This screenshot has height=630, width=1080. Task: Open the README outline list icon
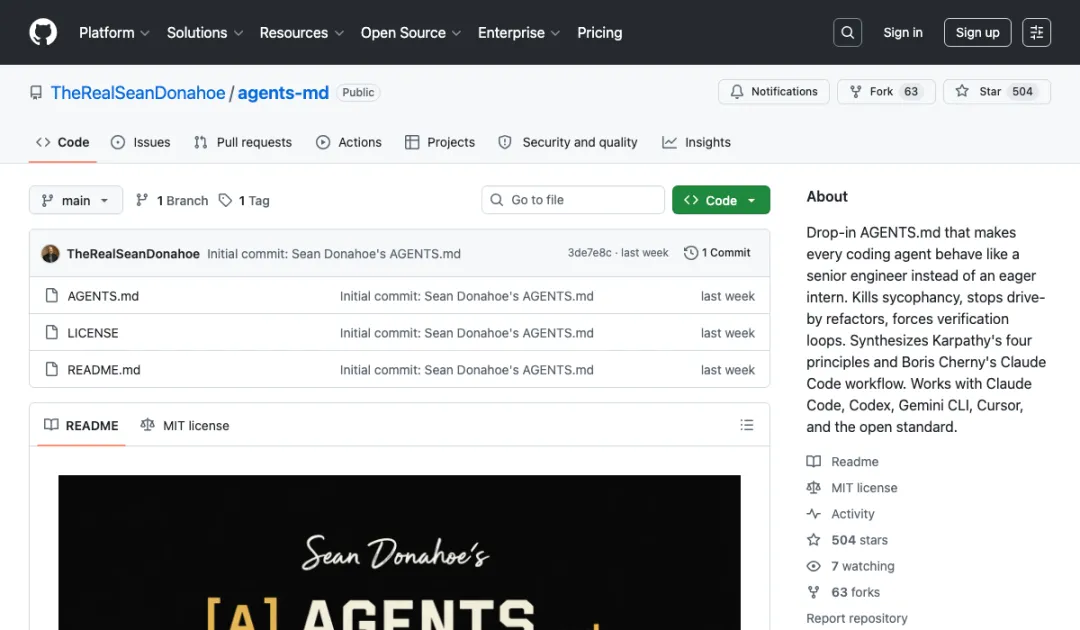(747, 425)
